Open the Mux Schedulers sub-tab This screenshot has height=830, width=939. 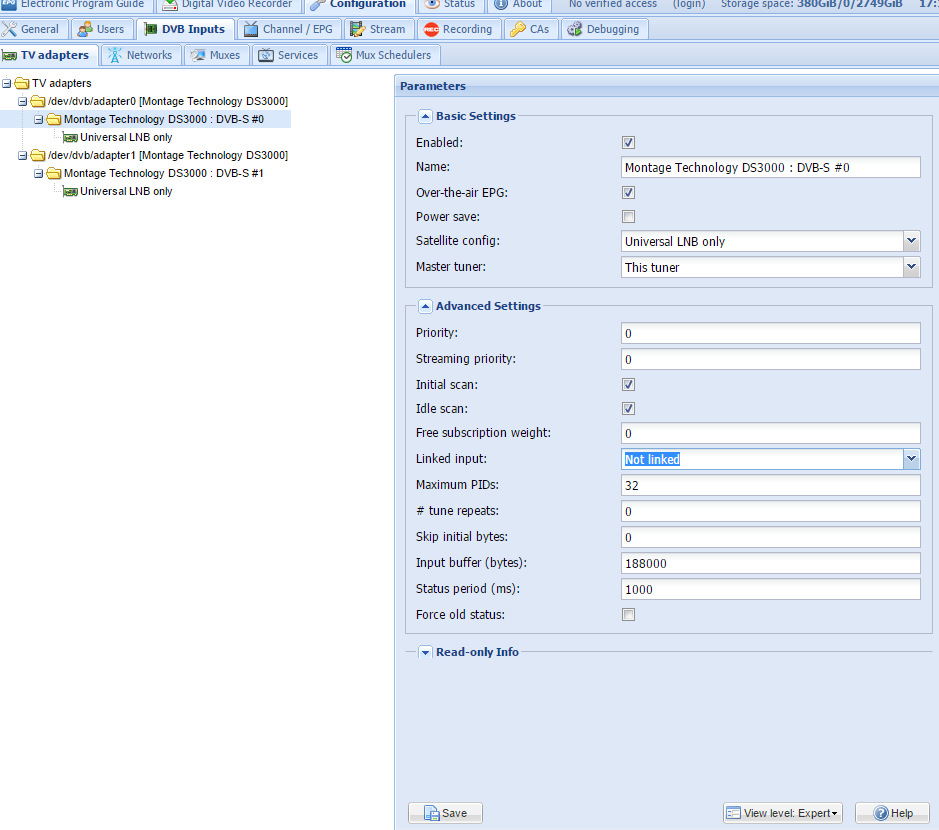click(x=384, y=55)
